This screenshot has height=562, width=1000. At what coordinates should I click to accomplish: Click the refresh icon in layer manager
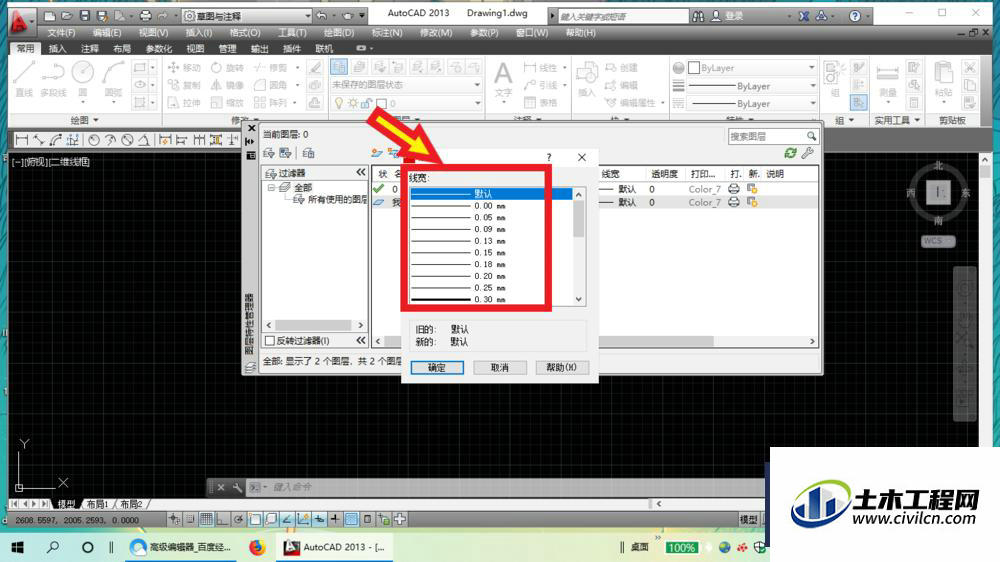coord(790,153)
